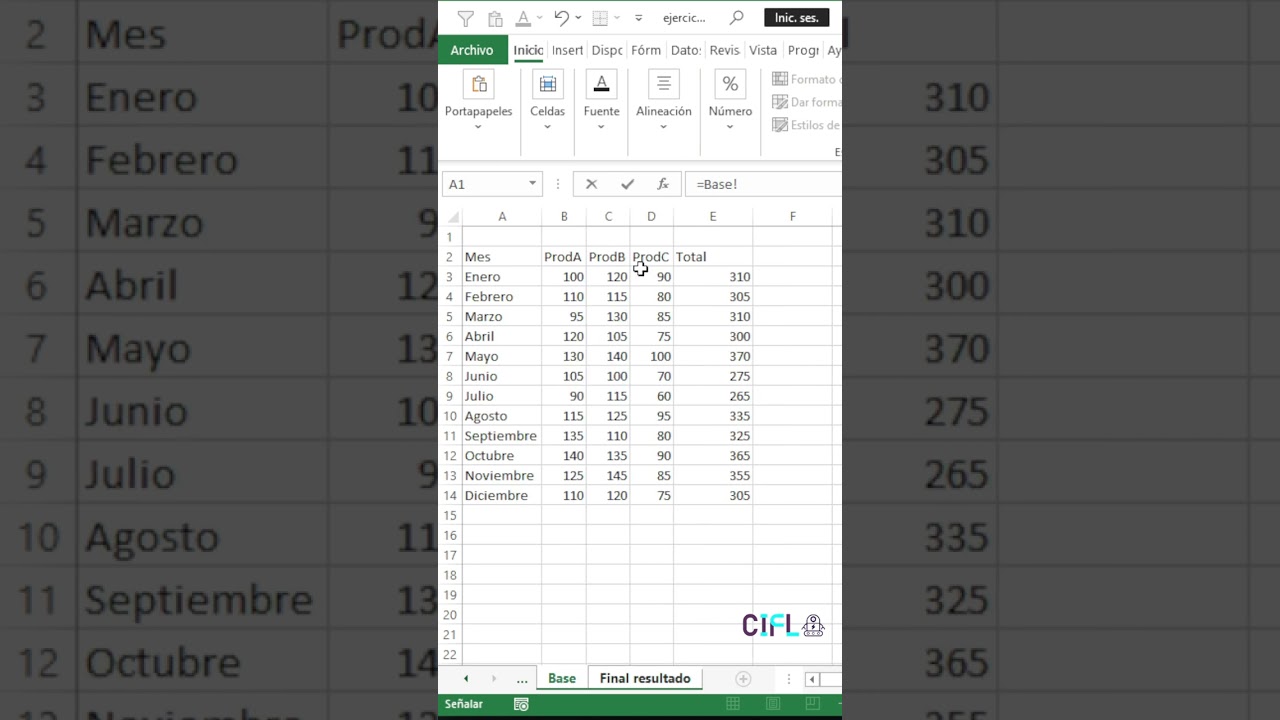Click the borders icon in quick access toolbar
This screenshot has height=720, width=1280.
pyautogui.click(x=600, y=18)
